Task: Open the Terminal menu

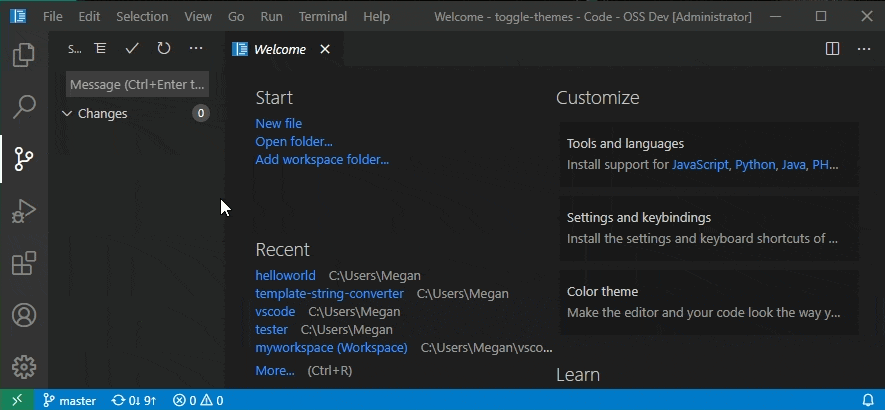Action: pyautogui.click(x=323, y=16)
